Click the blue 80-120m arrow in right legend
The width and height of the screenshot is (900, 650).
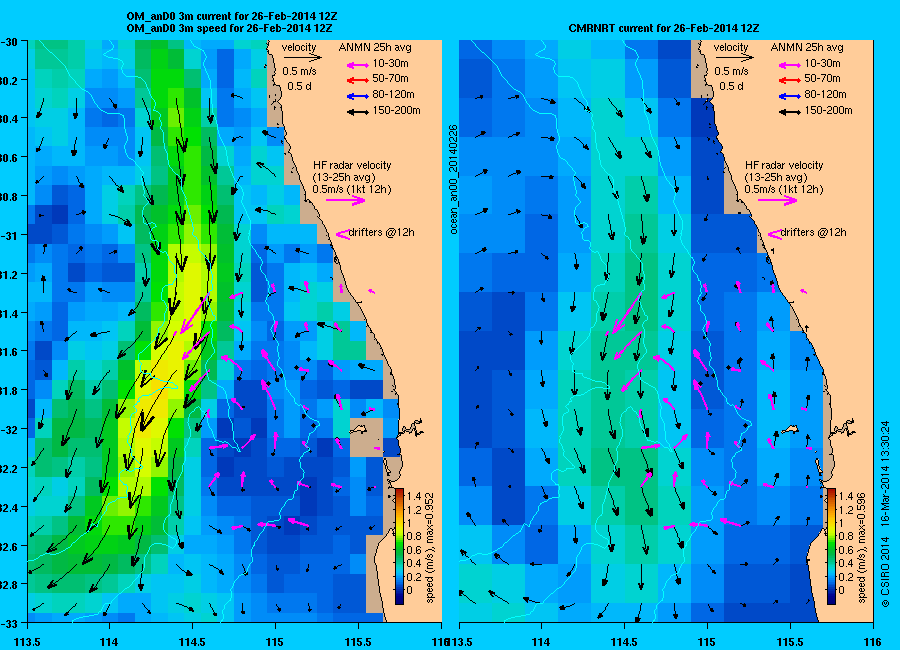[x=790, y=96]
